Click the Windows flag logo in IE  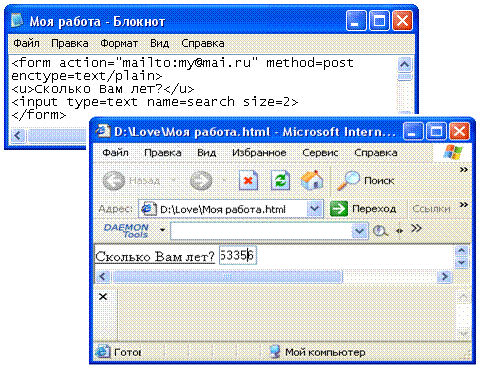453,152
